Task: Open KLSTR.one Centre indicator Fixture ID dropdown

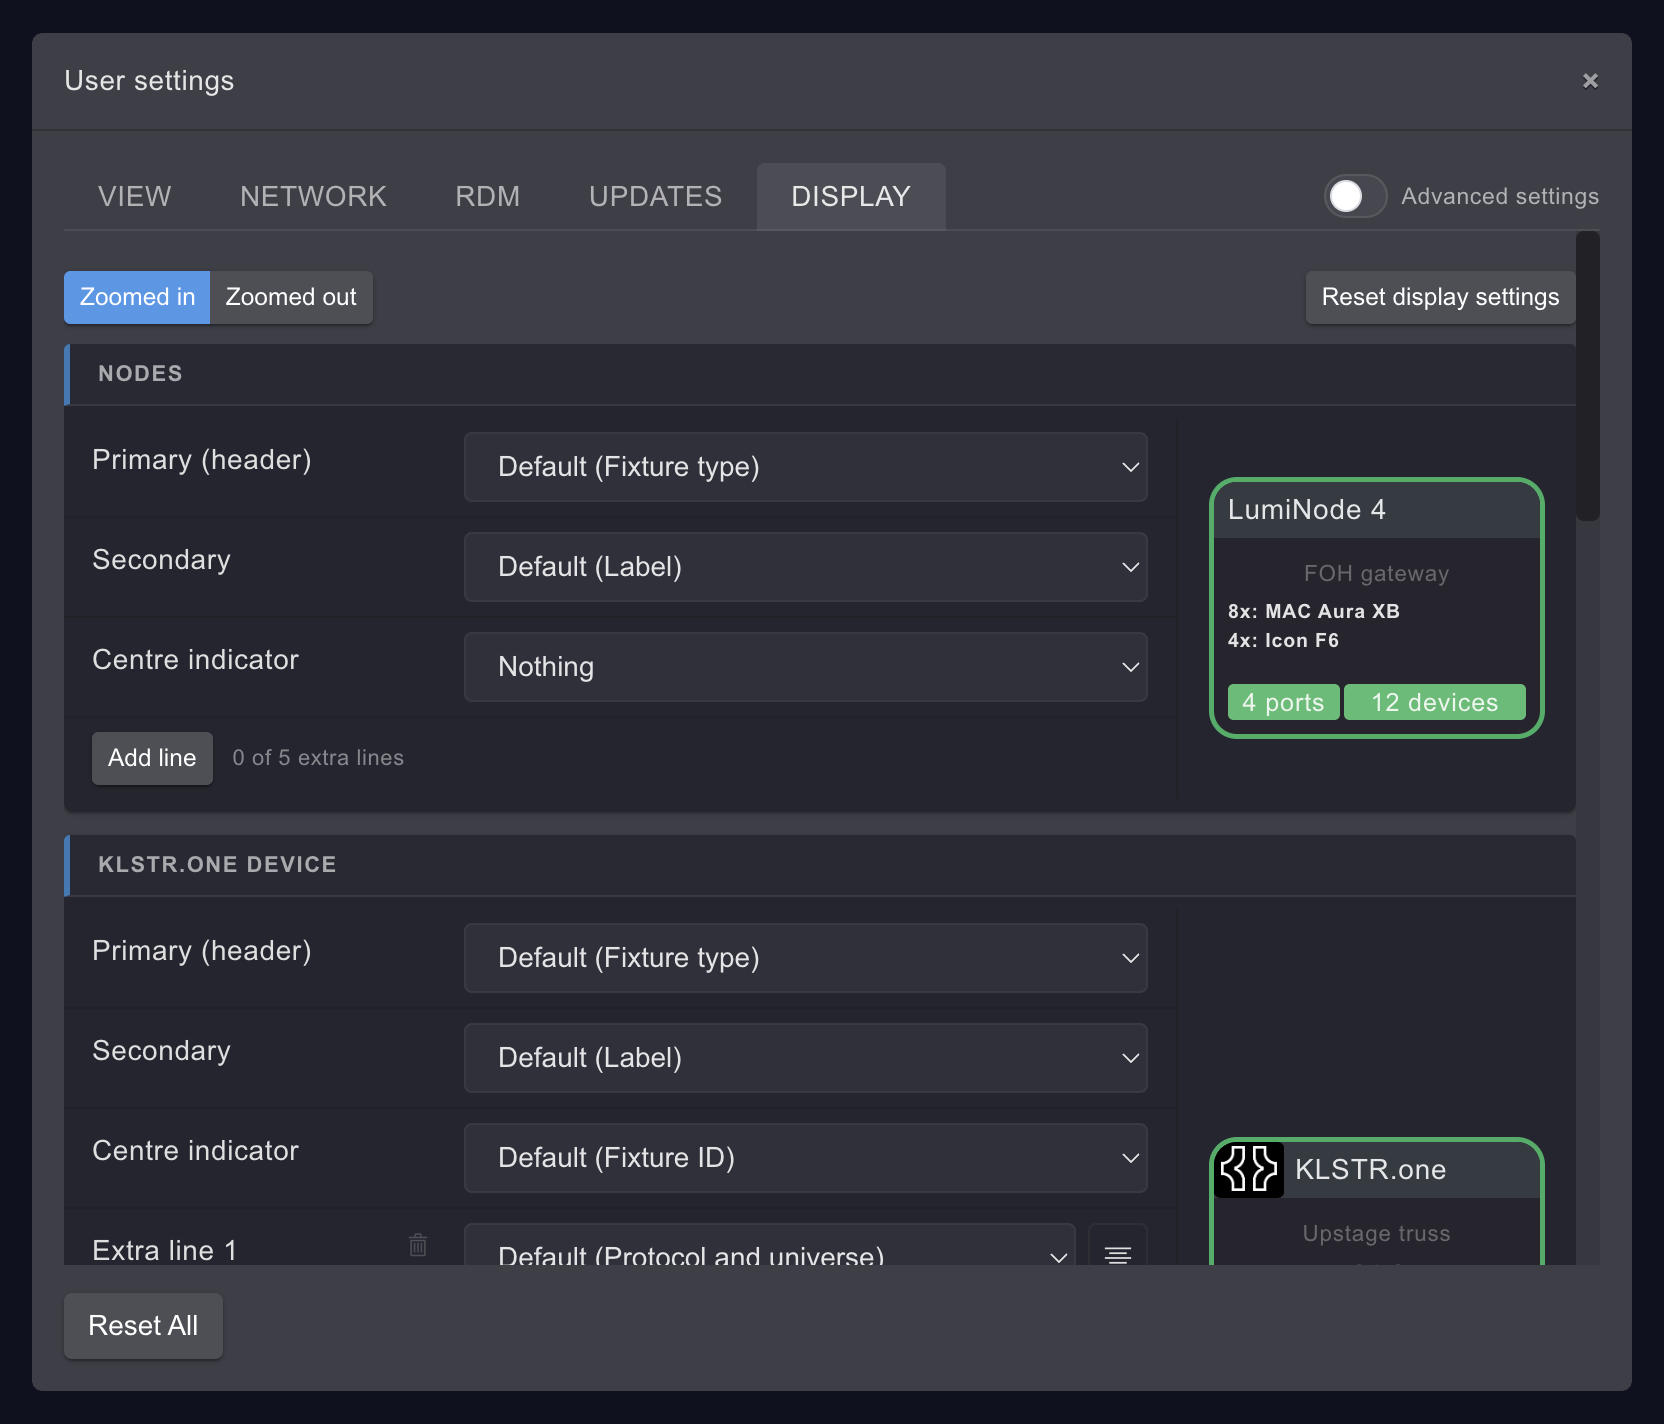Action: tap(805, 1158)
